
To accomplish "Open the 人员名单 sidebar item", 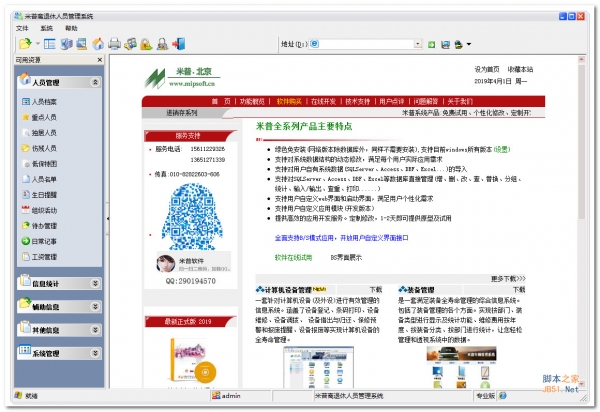I will coord(39,179).
